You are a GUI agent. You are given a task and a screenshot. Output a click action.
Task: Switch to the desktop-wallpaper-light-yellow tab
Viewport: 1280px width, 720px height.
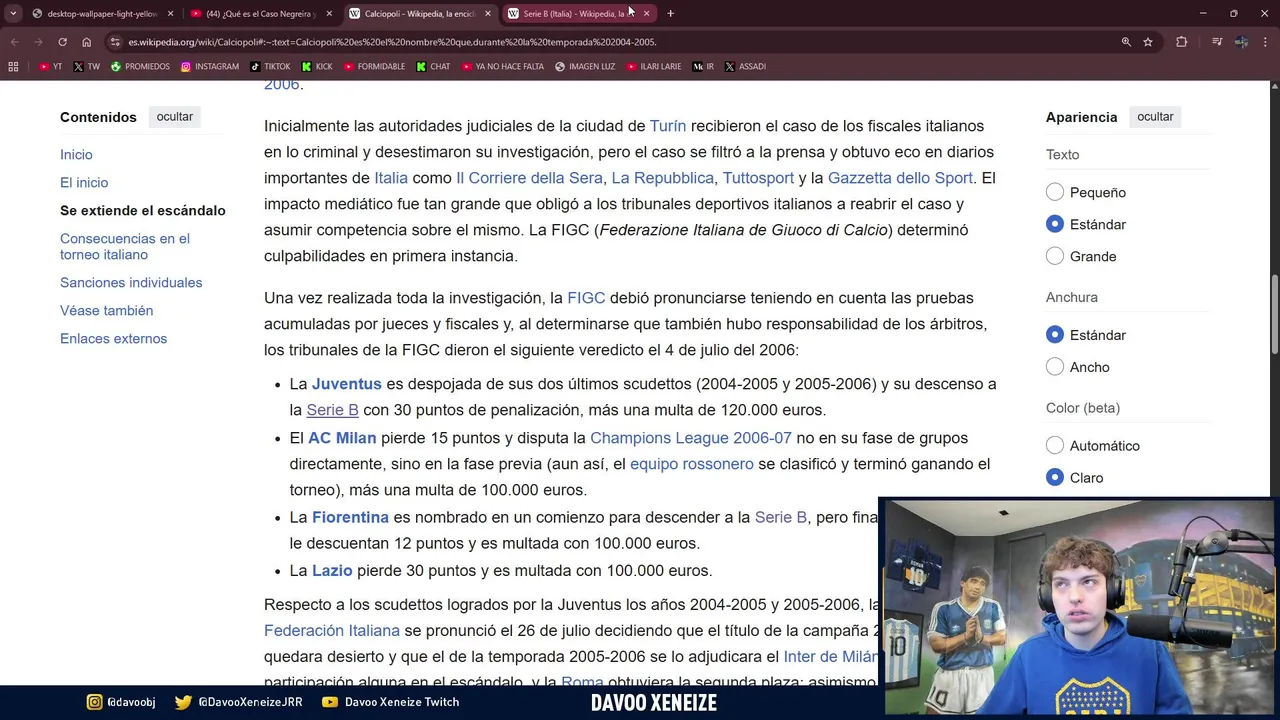click(x=102, y=14)
